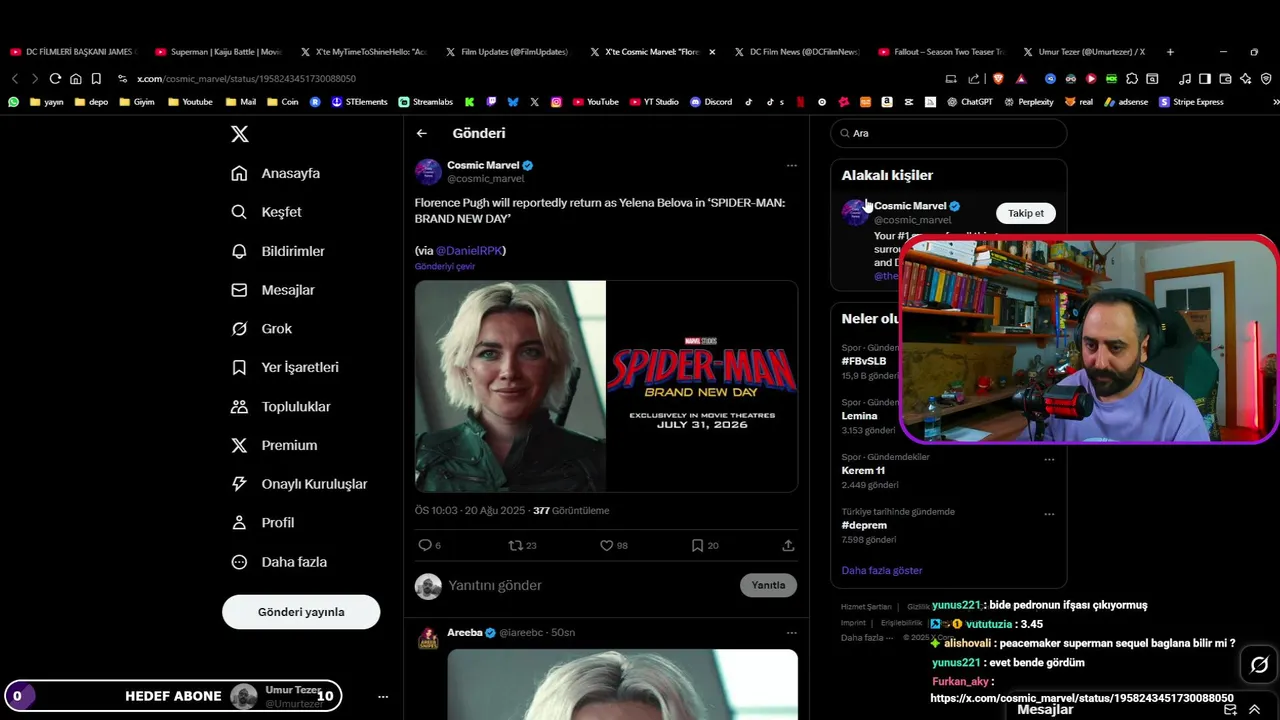The height and width of the screenshot is (720, 1280).
Task: Click the browser home icon
Action: [x=75, y=79]
